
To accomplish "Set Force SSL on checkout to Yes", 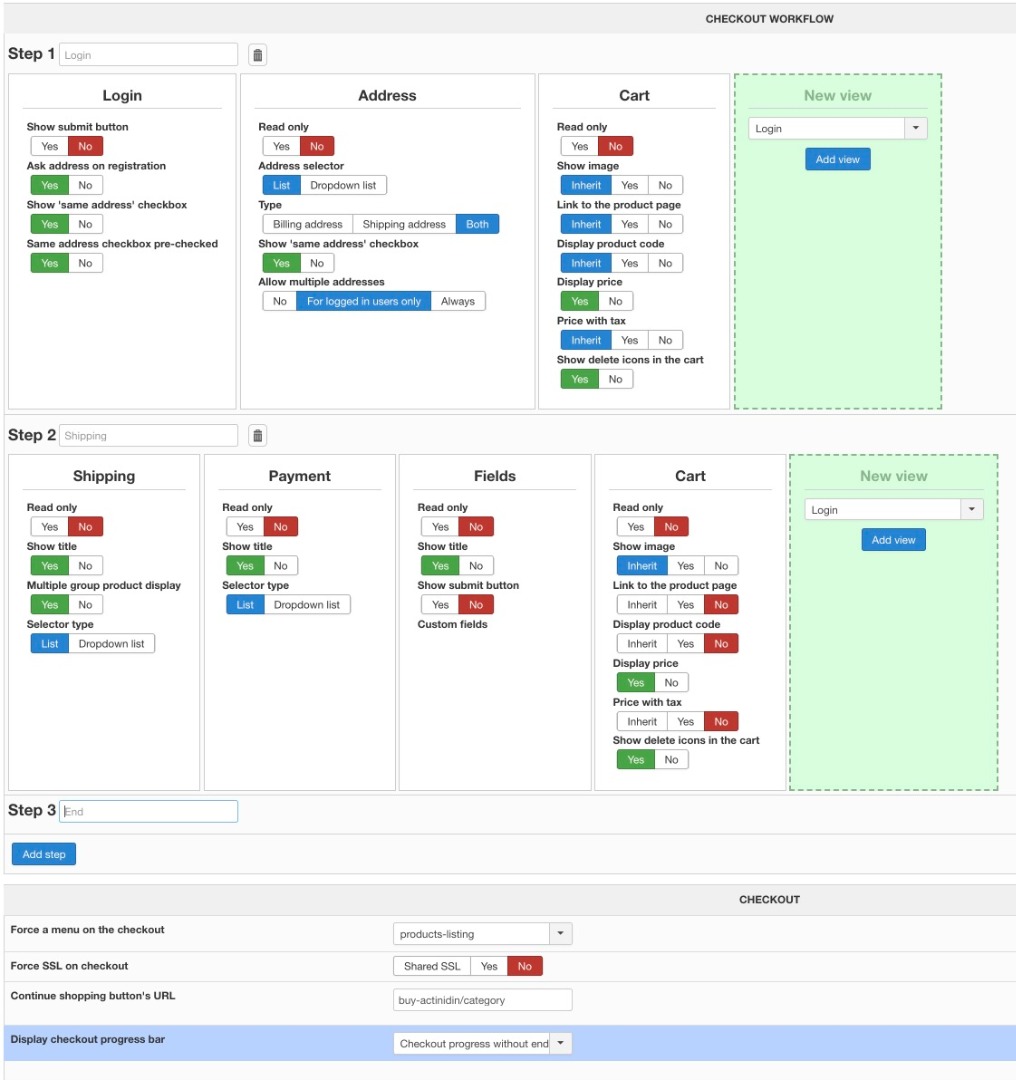I will pyautogui.click(x=489, y=966).
